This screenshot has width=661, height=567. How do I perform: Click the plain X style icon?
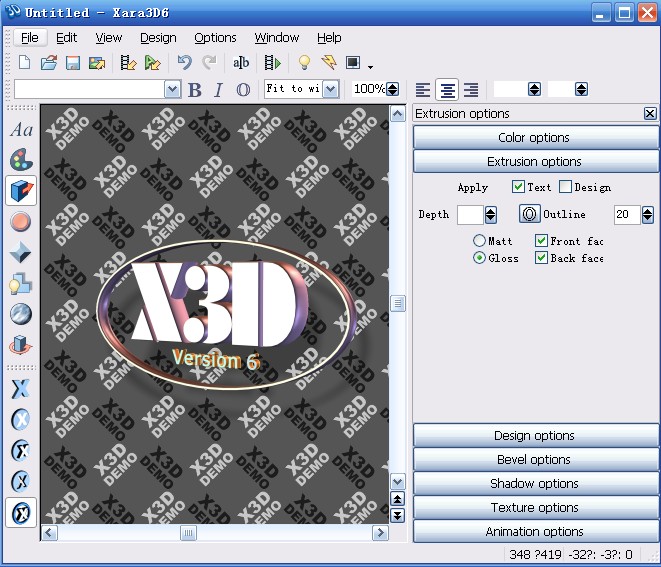click(20, 388)
